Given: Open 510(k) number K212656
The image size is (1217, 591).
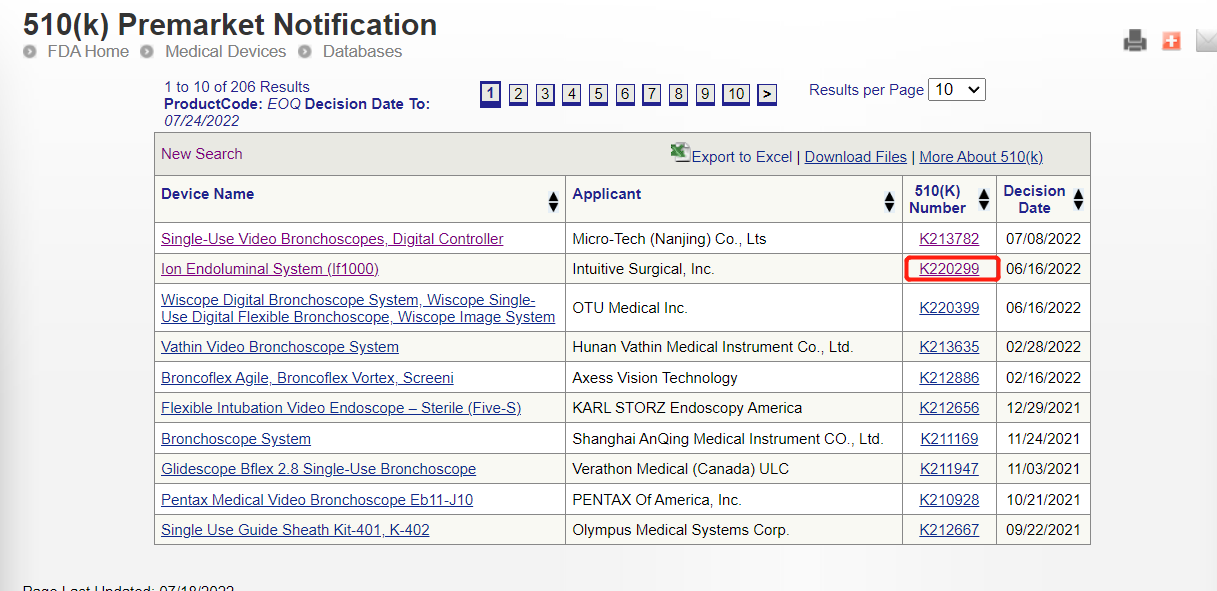Looking at the screenshot, I should [x=949, y=408].
